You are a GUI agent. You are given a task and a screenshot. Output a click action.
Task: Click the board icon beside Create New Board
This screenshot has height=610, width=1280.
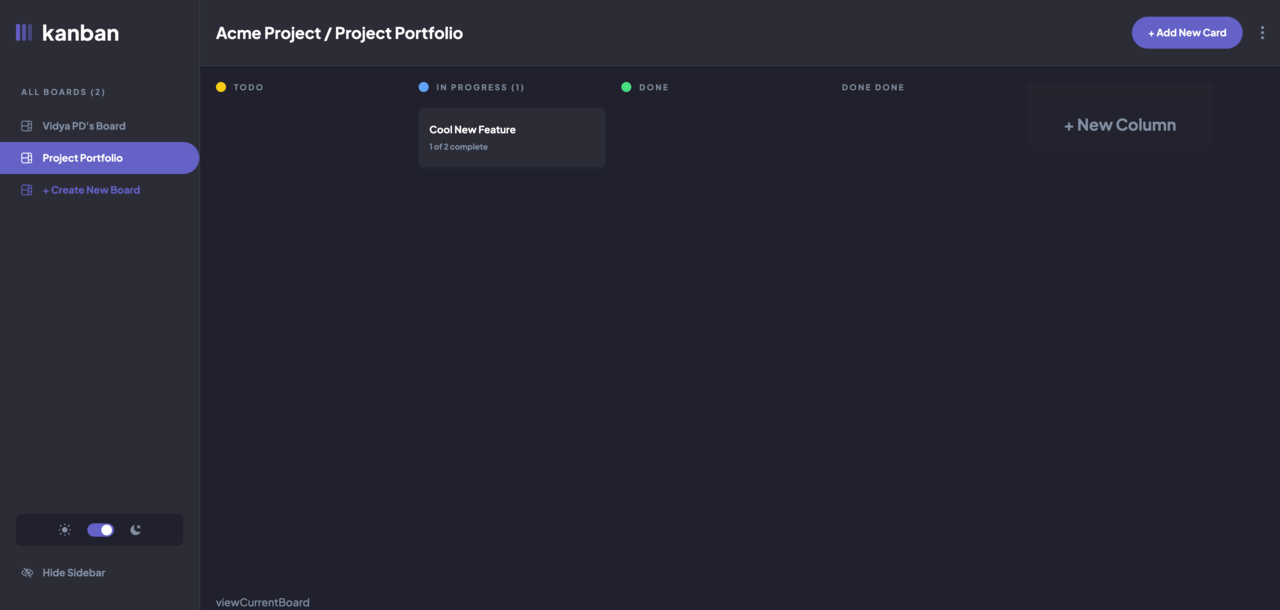click(x=27, y=190)
